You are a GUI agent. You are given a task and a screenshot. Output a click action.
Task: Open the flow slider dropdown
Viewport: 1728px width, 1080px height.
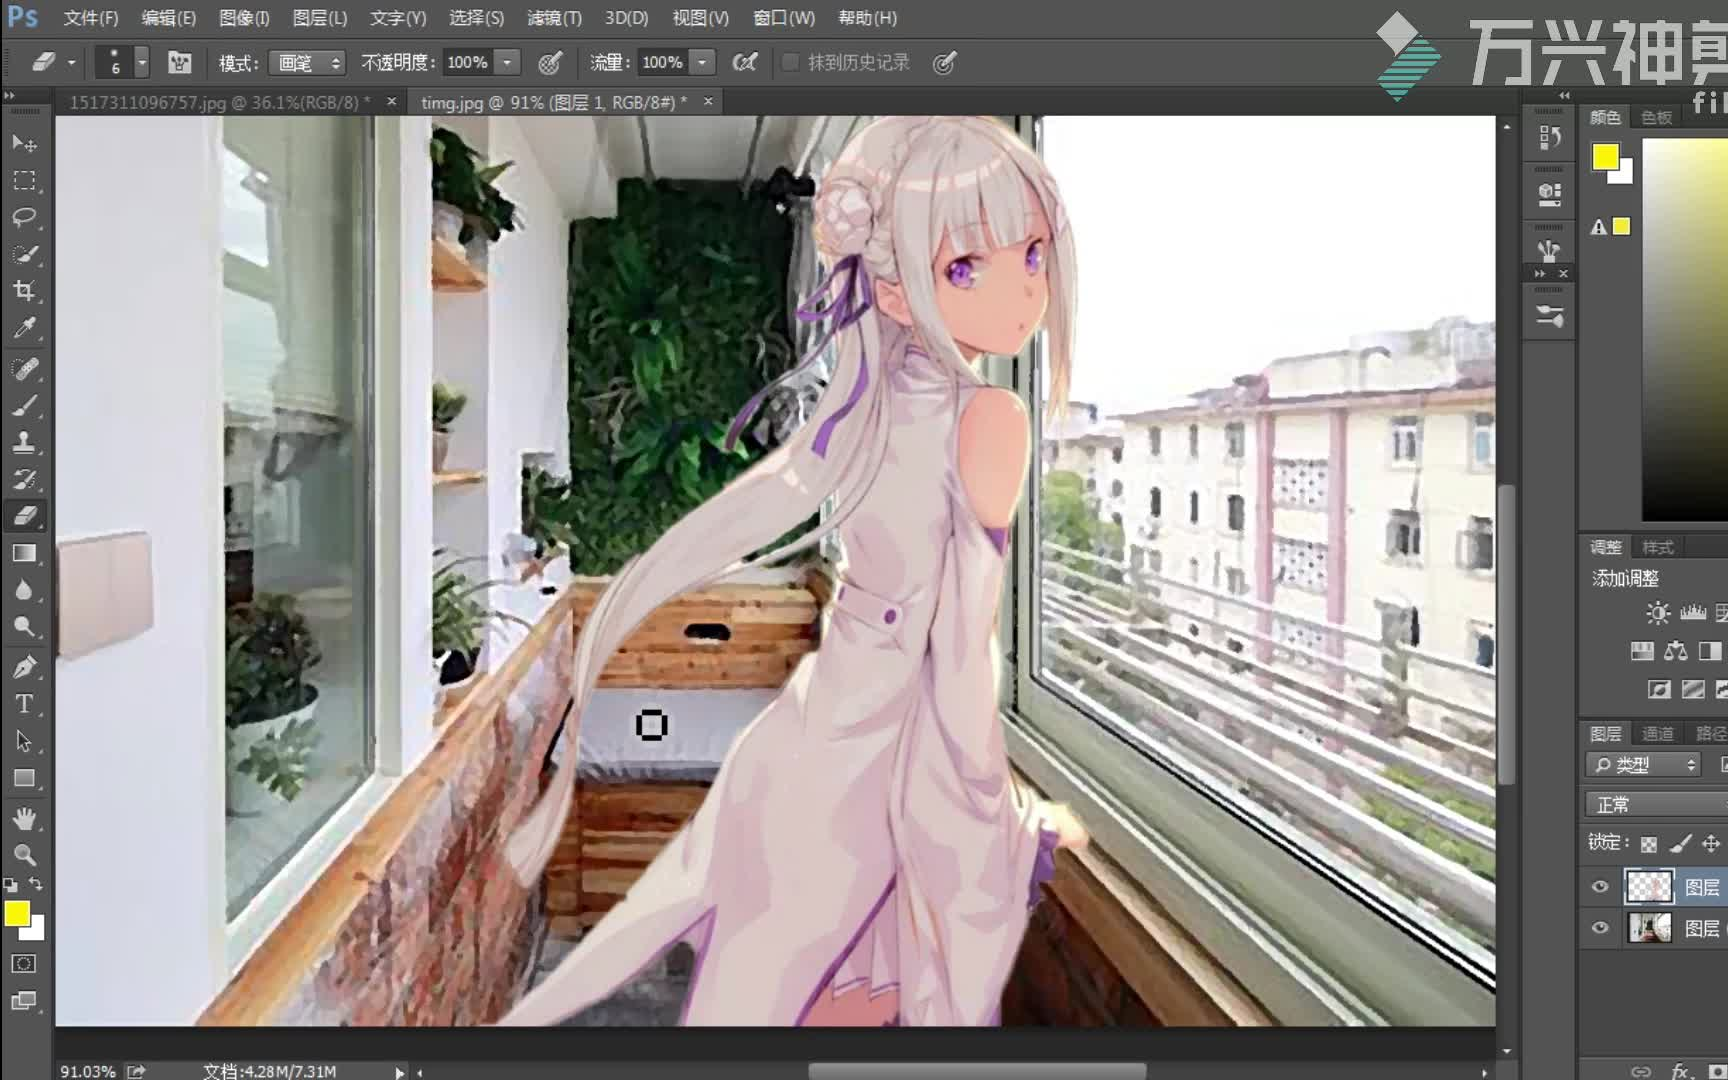point(703,63)
